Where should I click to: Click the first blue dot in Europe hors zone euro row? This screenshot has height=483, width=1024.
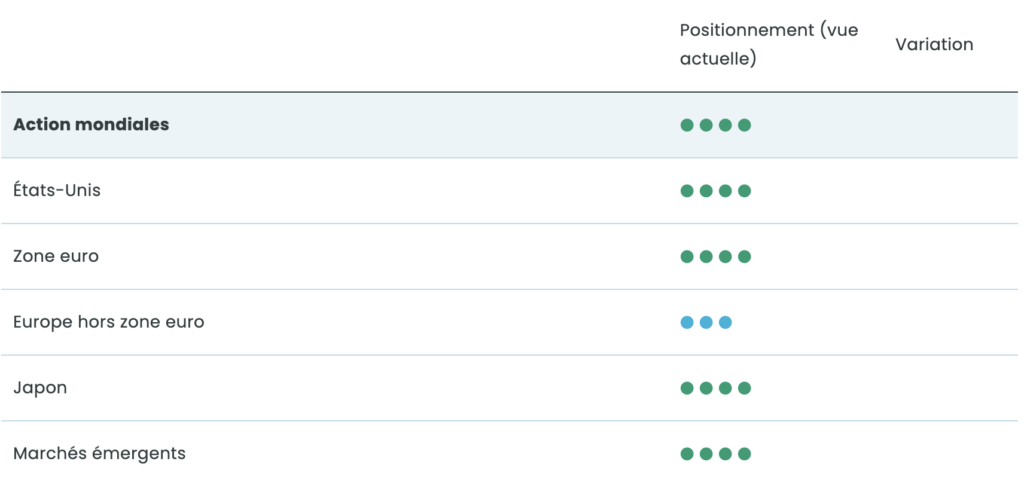(x=687, y=322)
